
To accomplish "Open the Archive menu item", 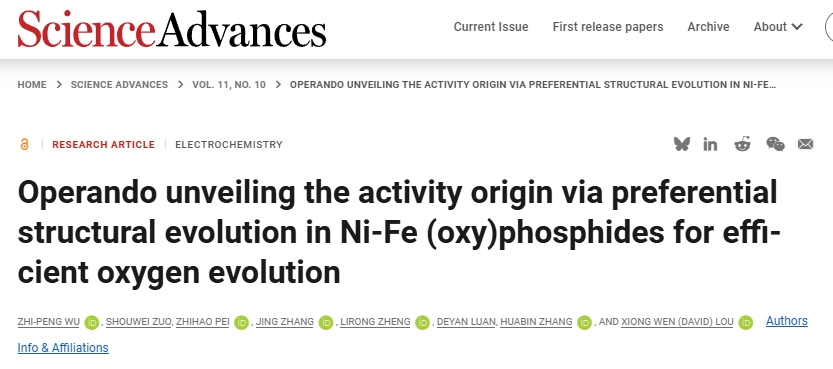I will pyautogui.click(x=708, y=27).
